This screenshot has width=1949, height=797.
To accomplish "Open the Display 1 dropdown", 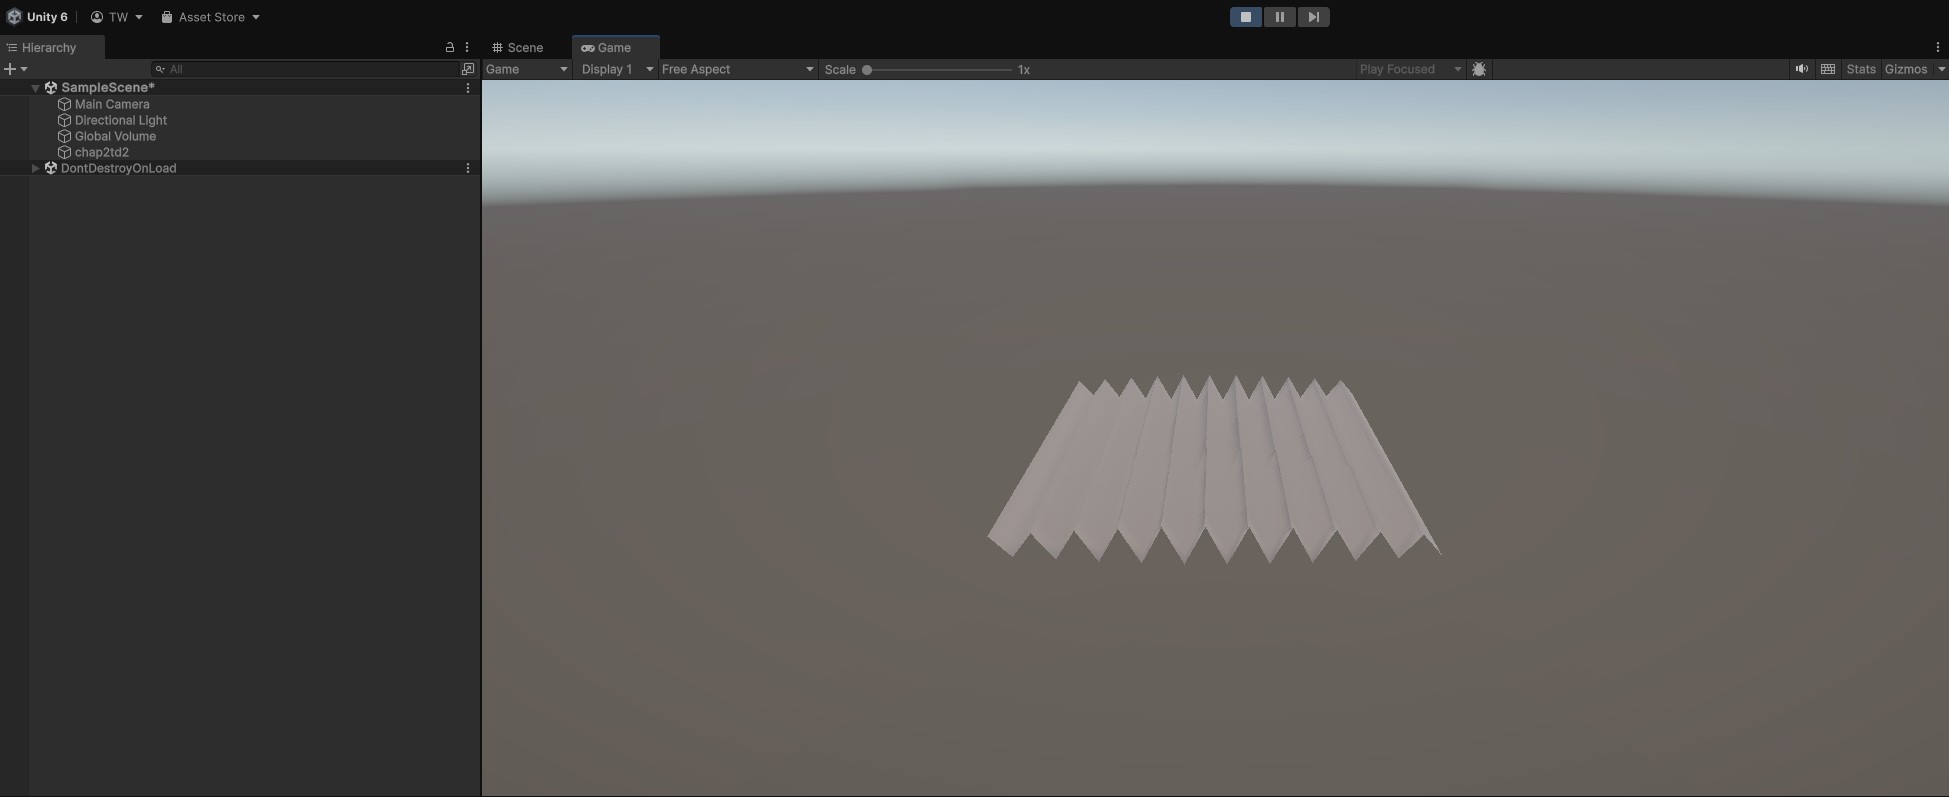I will [616, 69].
